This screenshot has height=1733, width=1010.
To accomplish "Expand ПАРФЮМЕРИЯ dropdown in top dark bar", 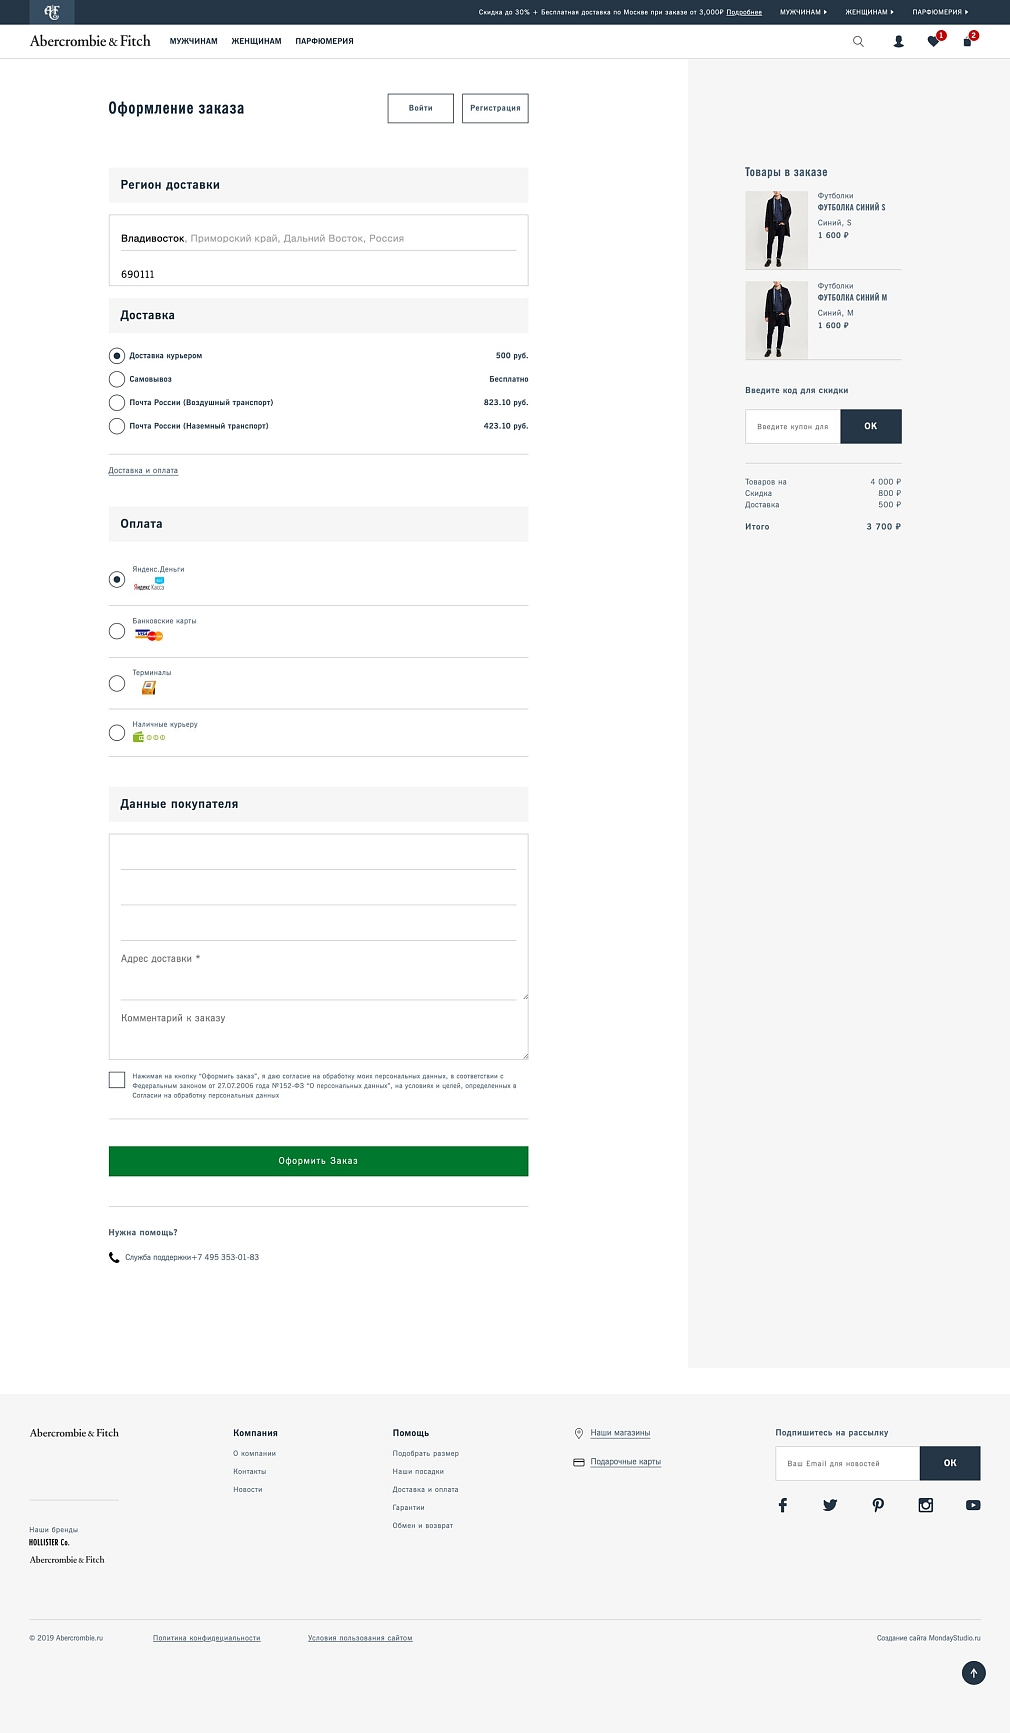I will click(x=940, y=12).
